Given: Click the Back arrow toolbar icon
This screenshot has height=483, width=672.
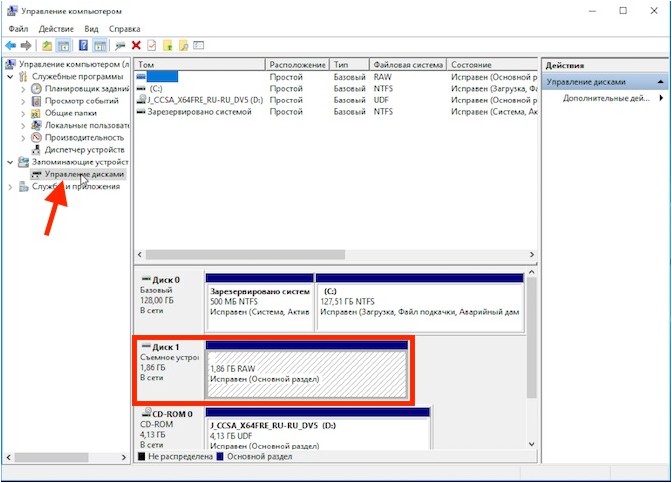Looking at the screenshot, I should (11, 45).
